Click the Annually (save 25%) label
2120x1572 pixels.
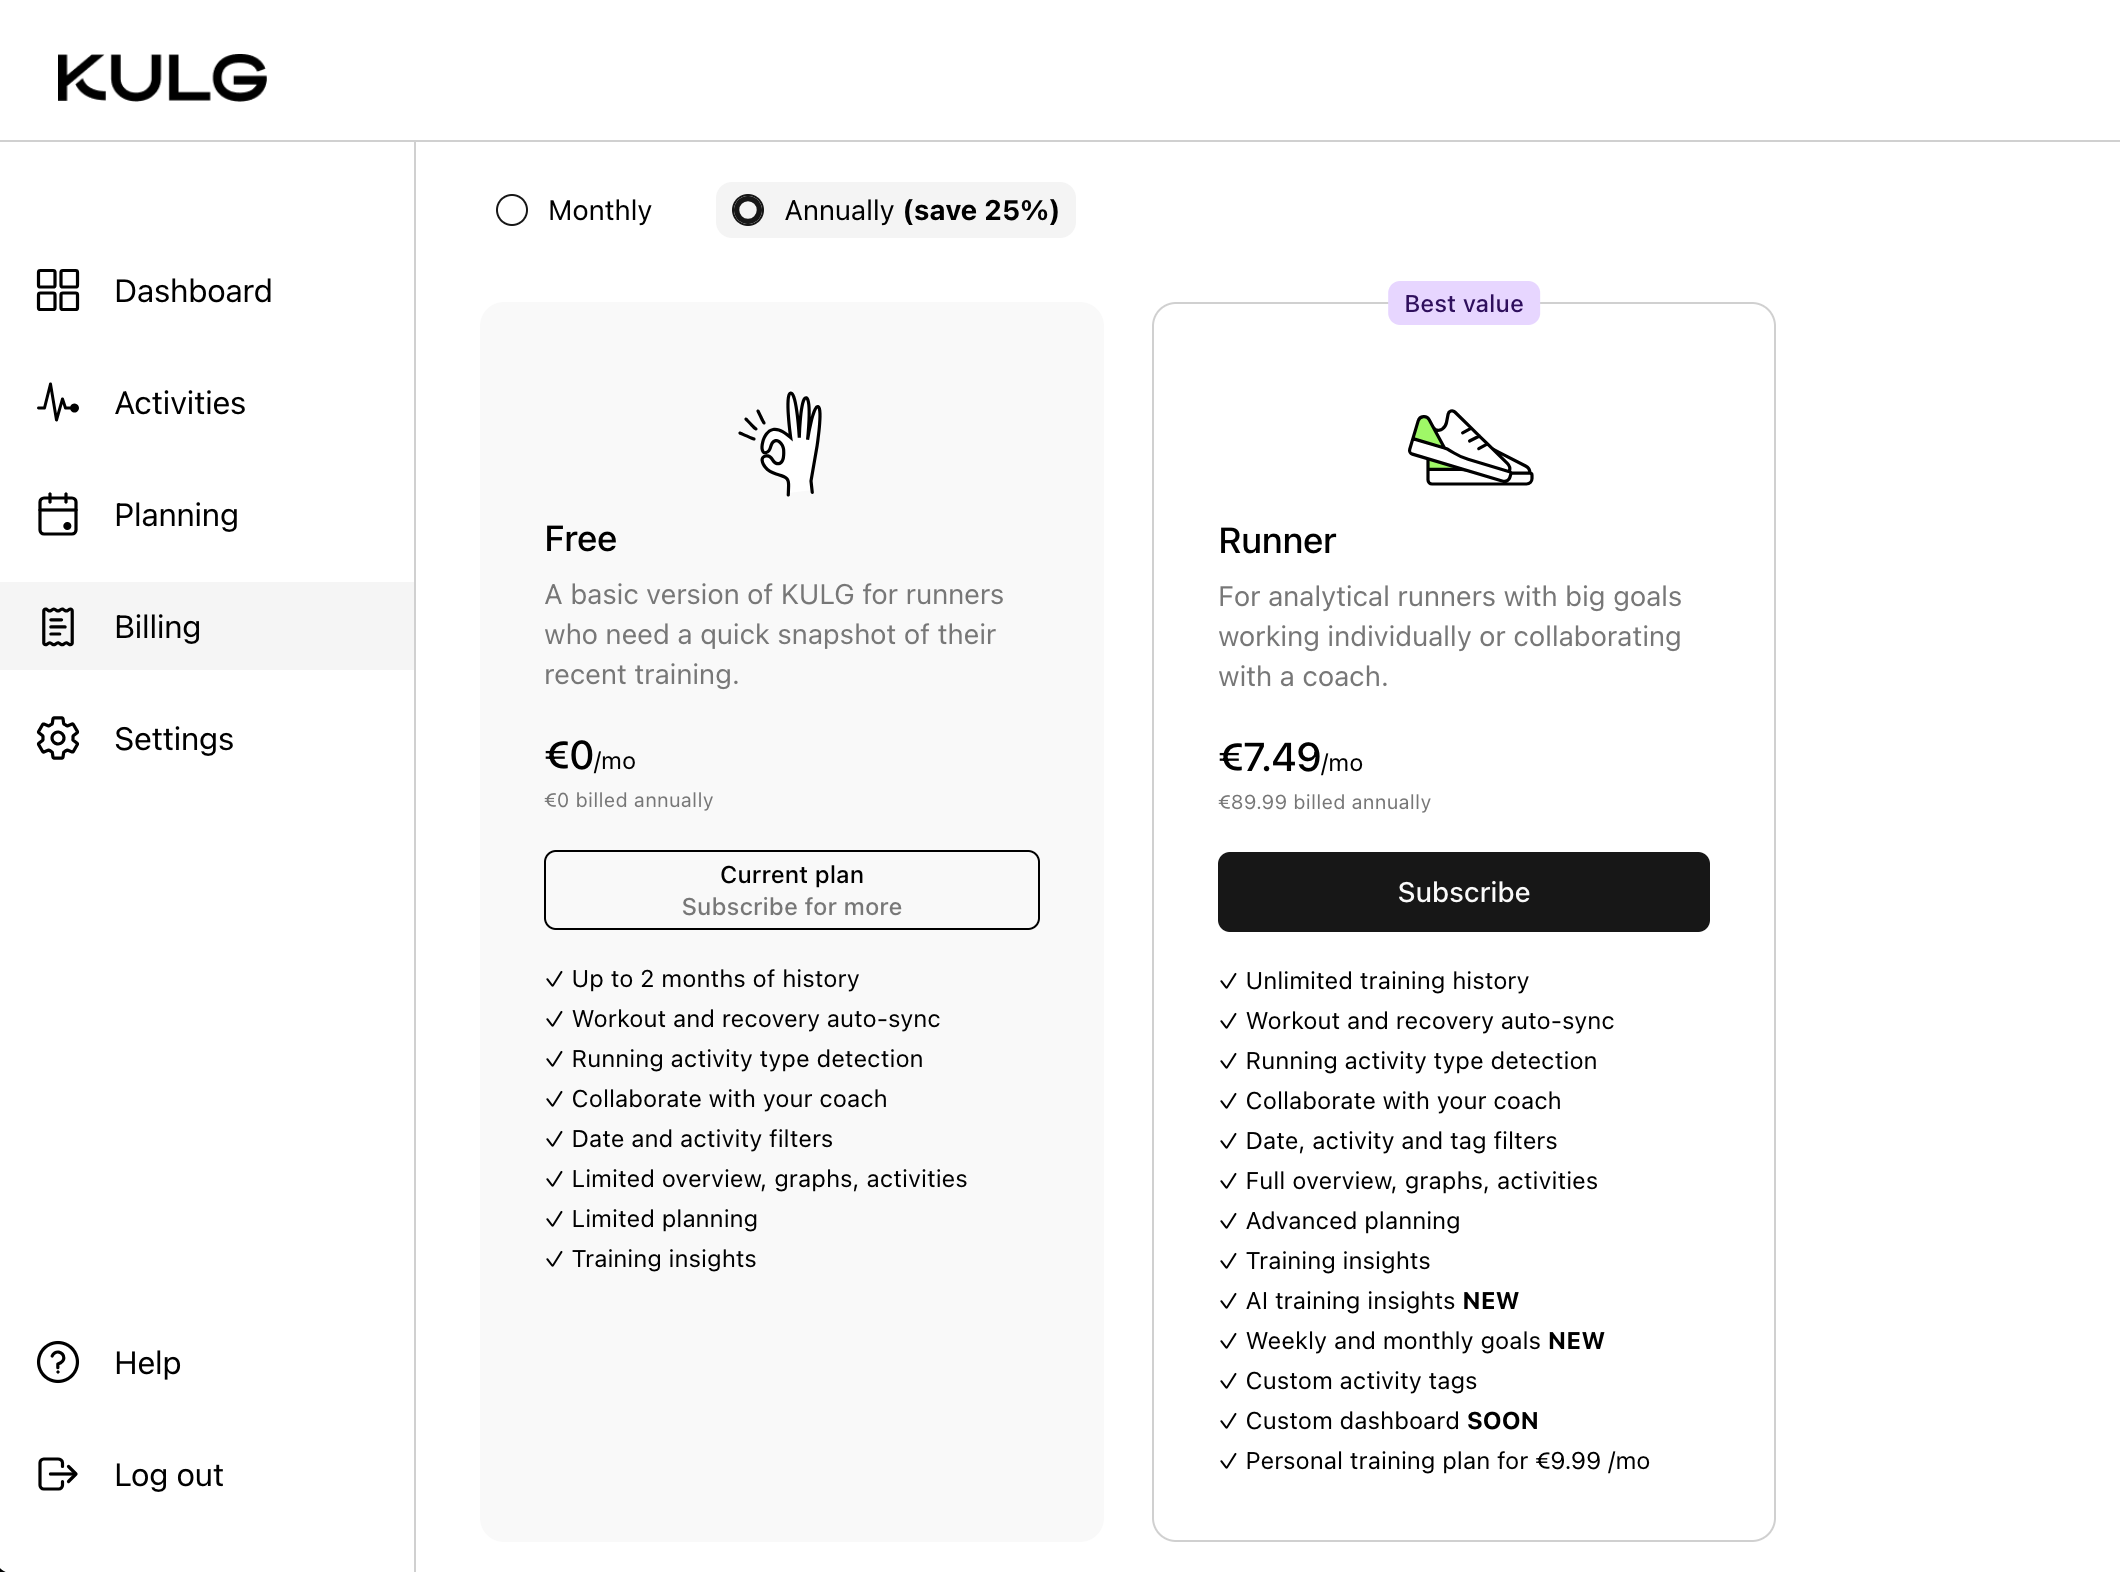(921, 210)
